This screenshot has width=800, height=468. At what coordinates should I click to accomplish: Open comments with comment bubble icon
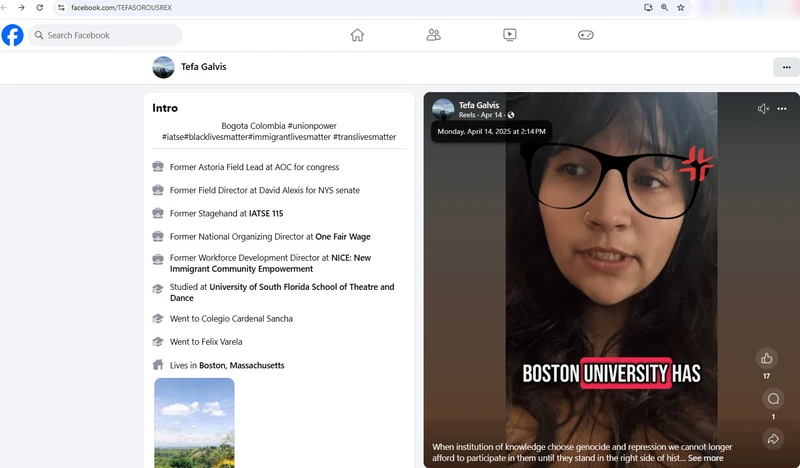[773, 399]
